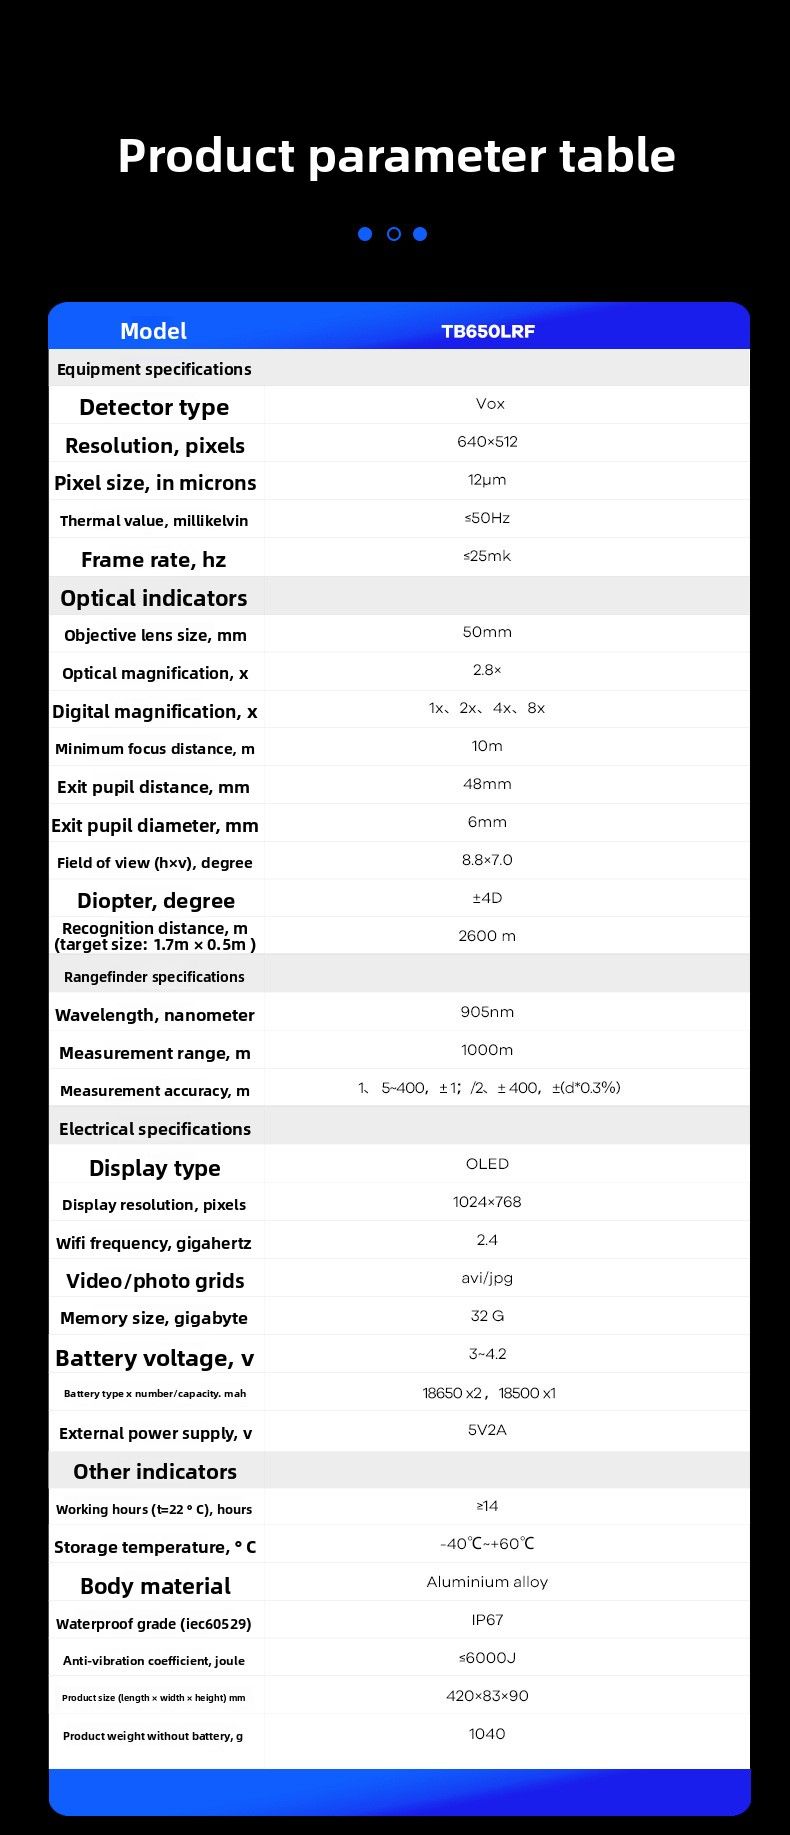Select the TB650LRF model column header

click(488, 331)
